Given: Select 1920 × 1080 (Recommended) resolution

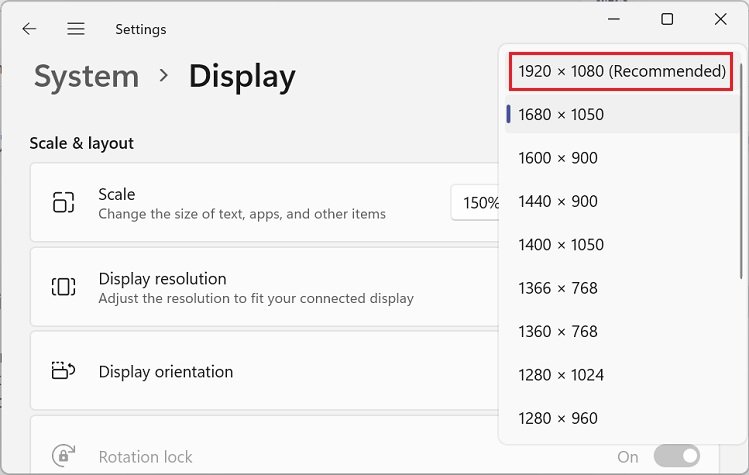Looking at the screenshot, I should [x=621, y=71].
